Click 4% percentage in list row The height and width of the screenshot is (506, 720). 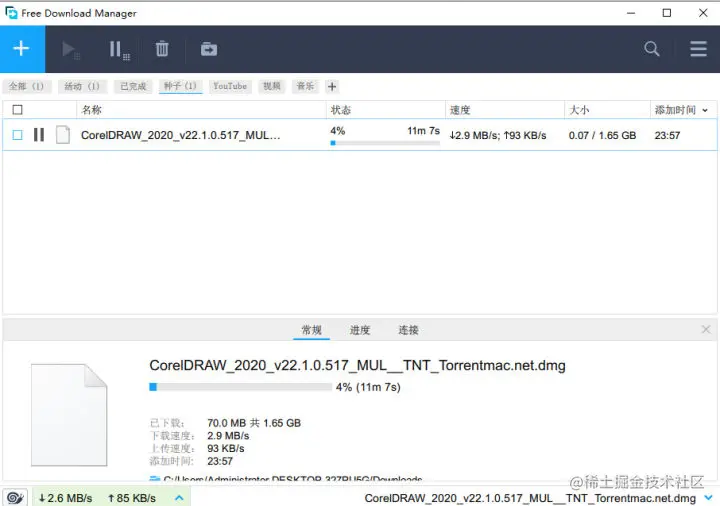pos(338,131)
